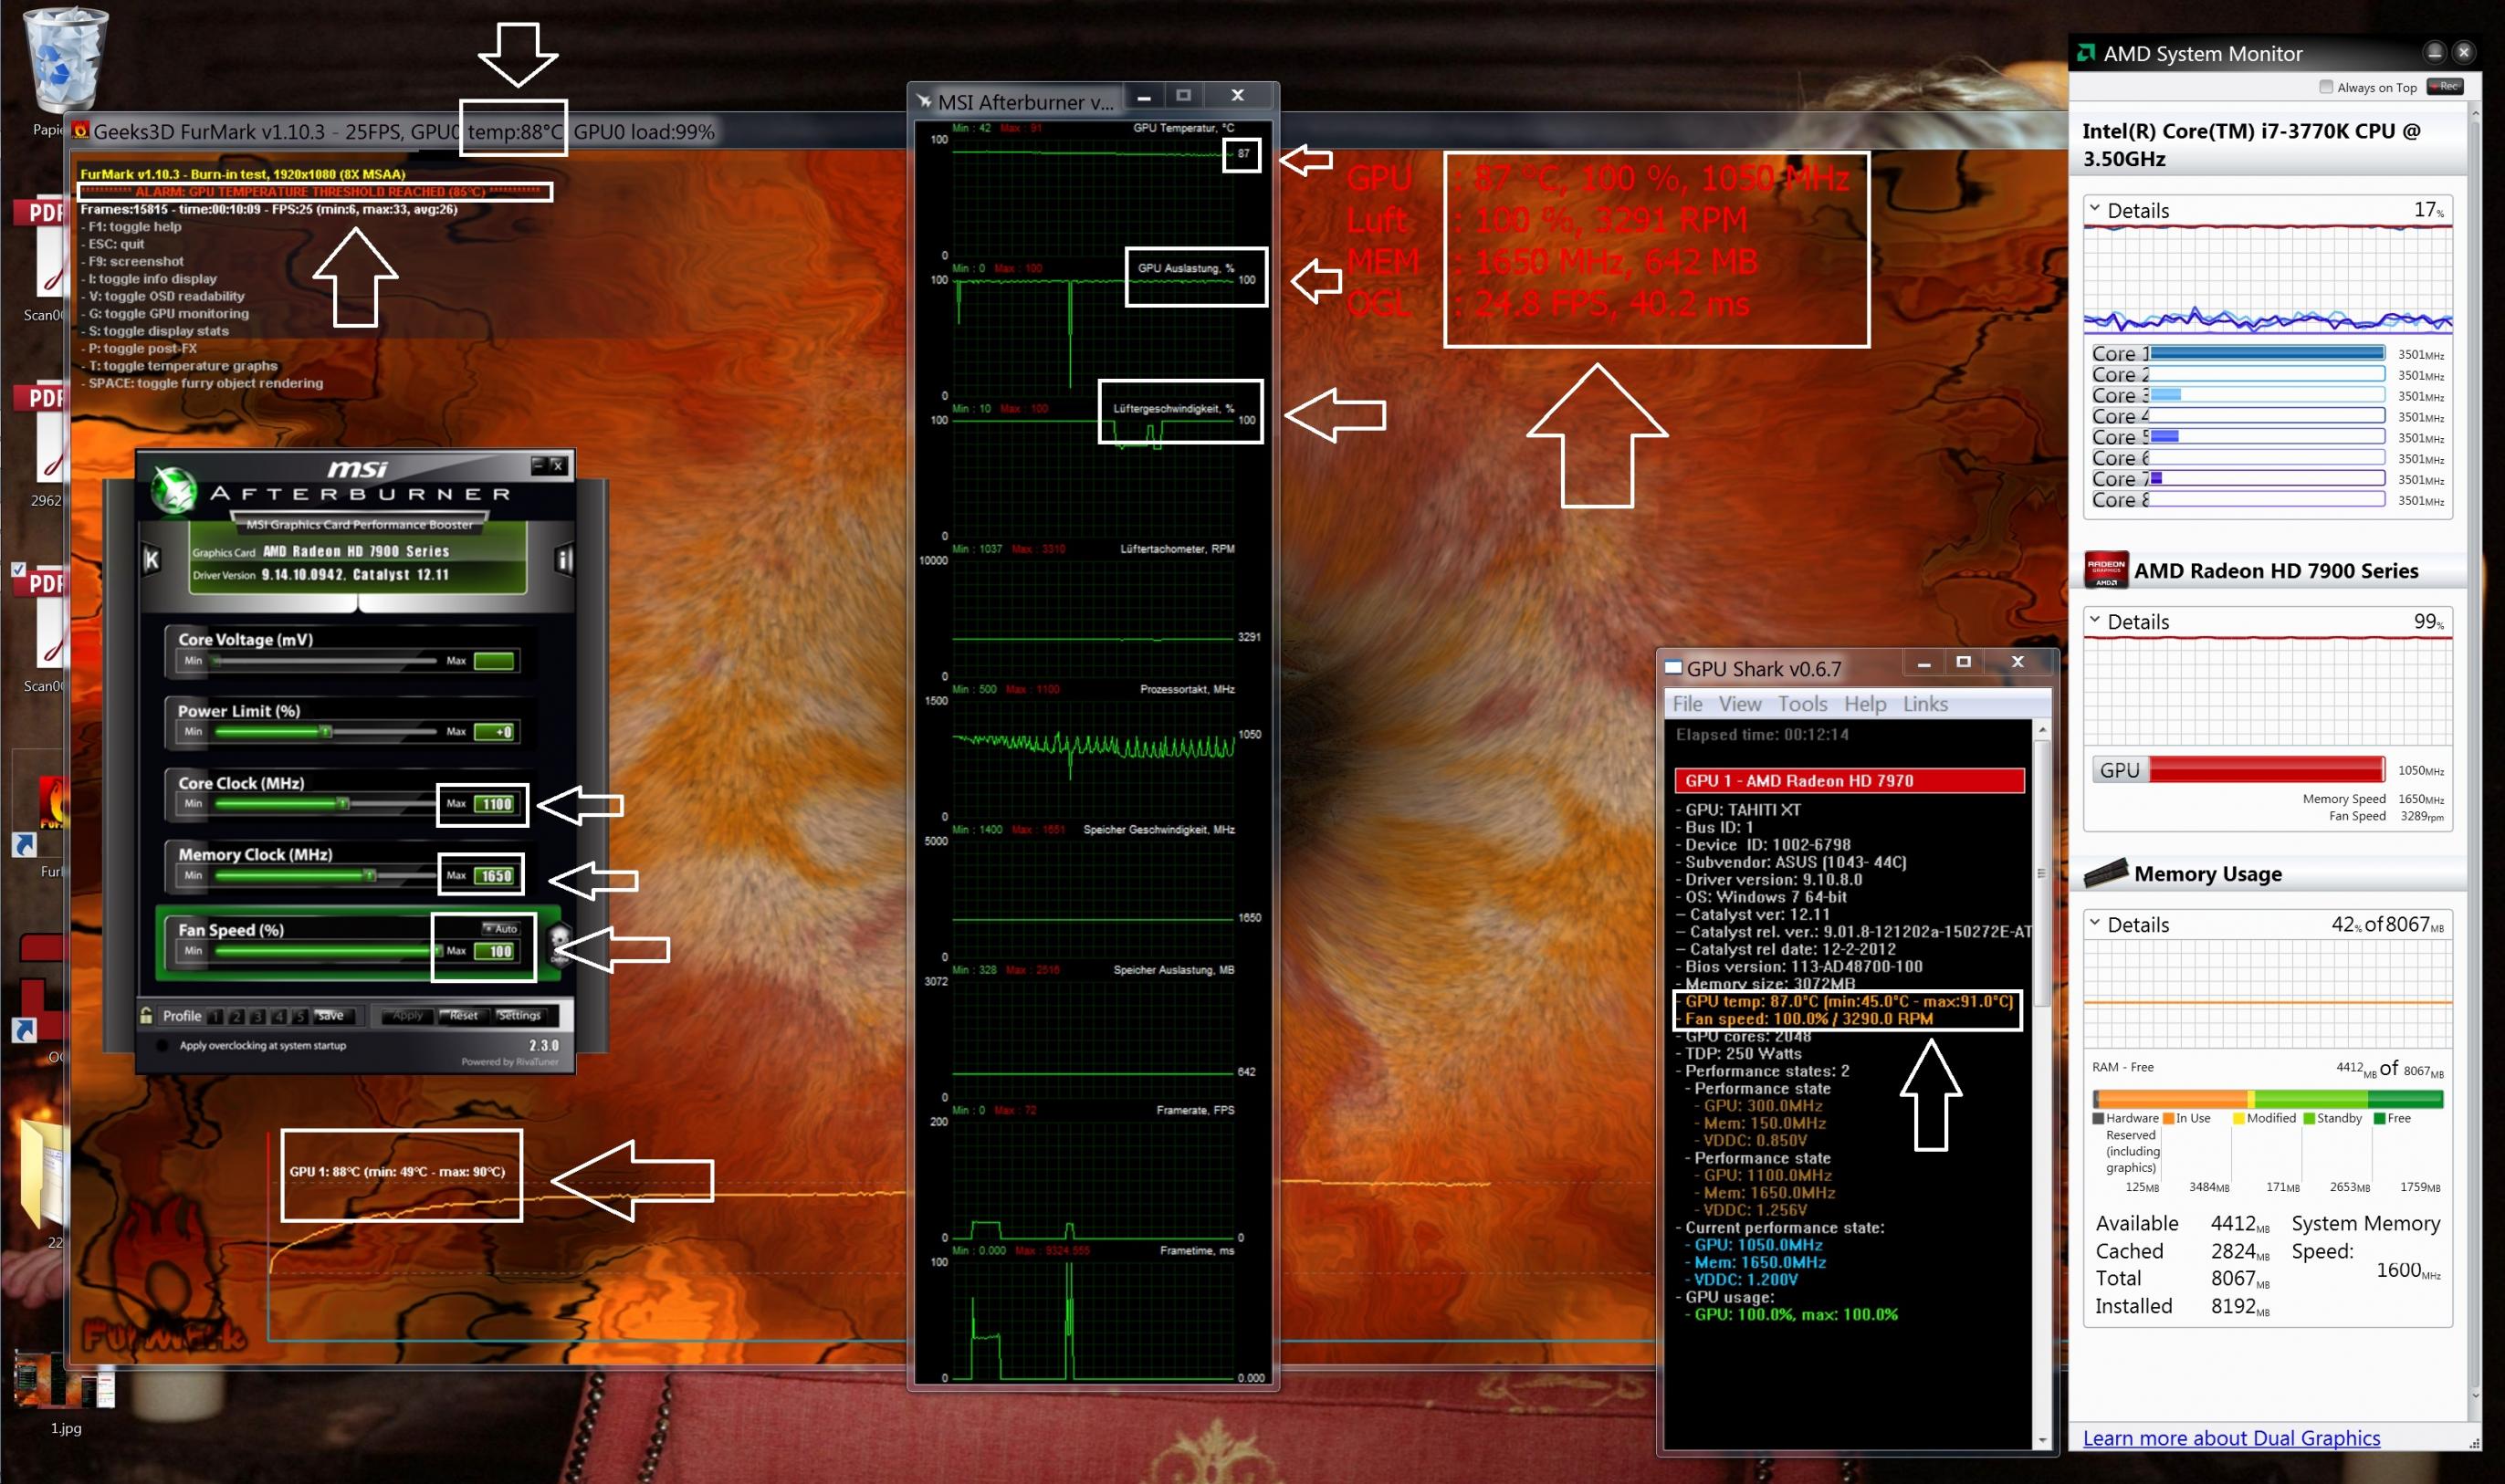Adjust the Core Voltage slider
This screenshot has height=1484, width=2505.
[x=326, y=661]
